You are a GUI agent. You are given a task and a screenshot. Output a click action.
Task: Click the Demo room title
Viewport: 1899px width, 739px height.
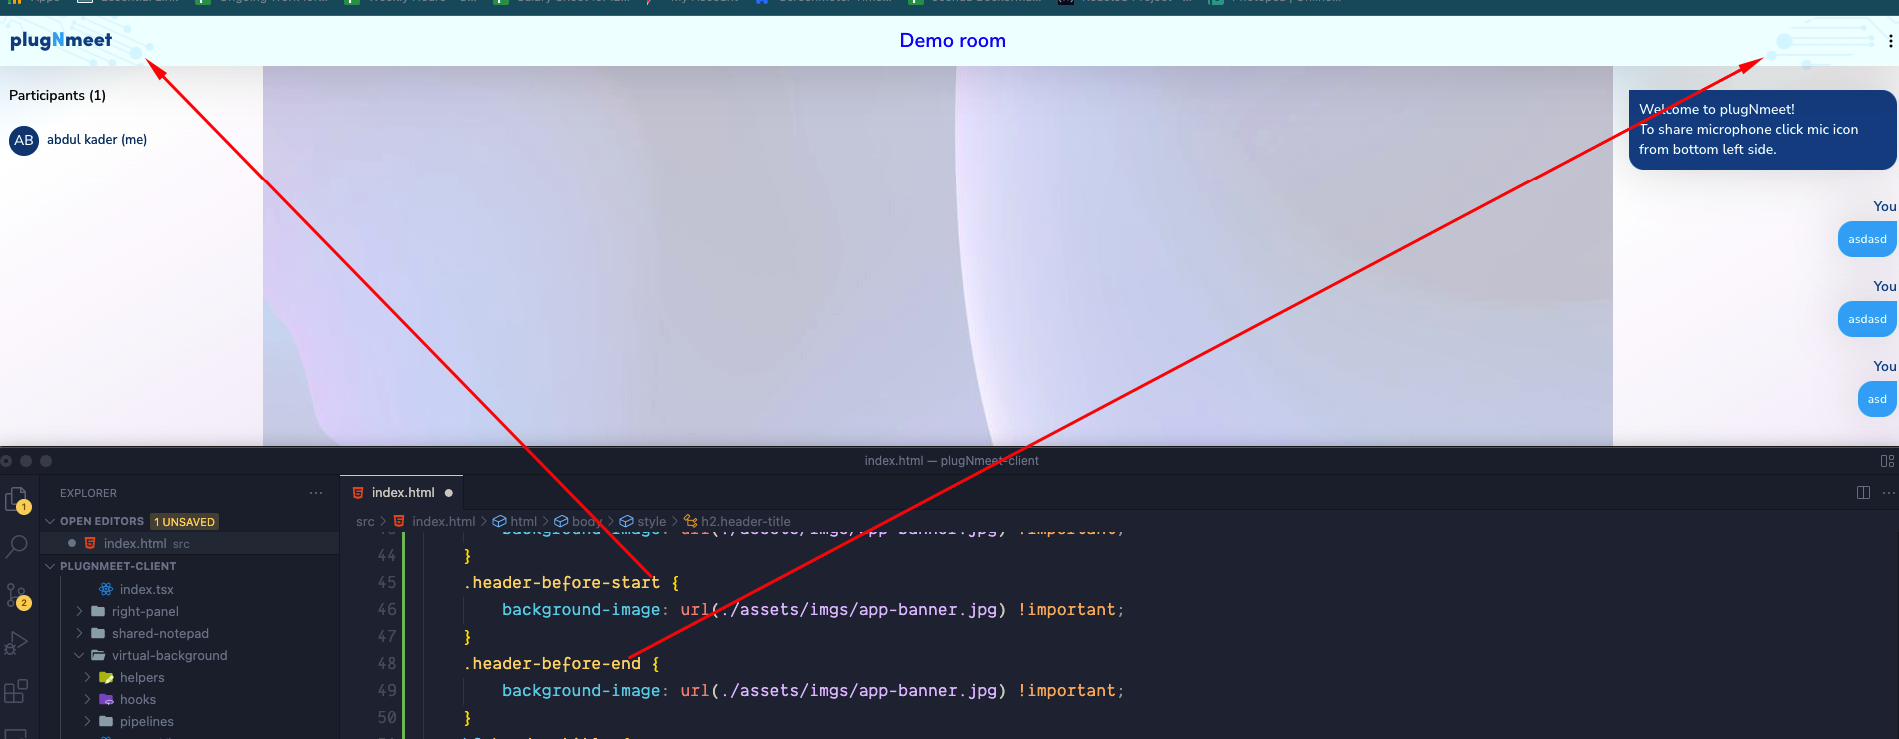point(952,41)
